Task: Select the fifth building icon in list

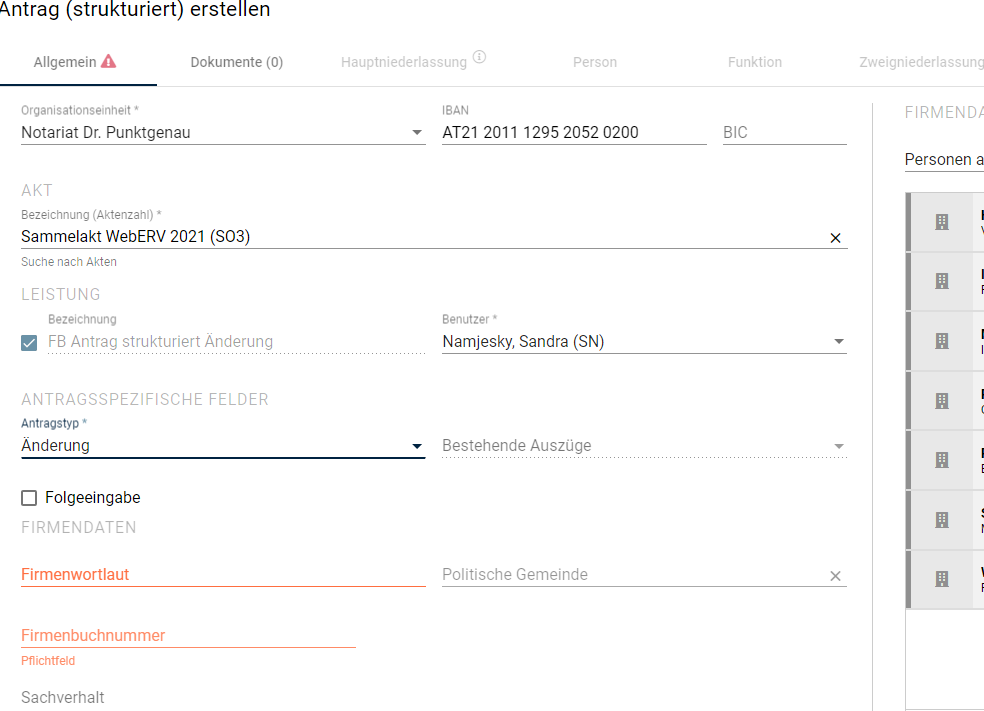Action: coord(942,460)
